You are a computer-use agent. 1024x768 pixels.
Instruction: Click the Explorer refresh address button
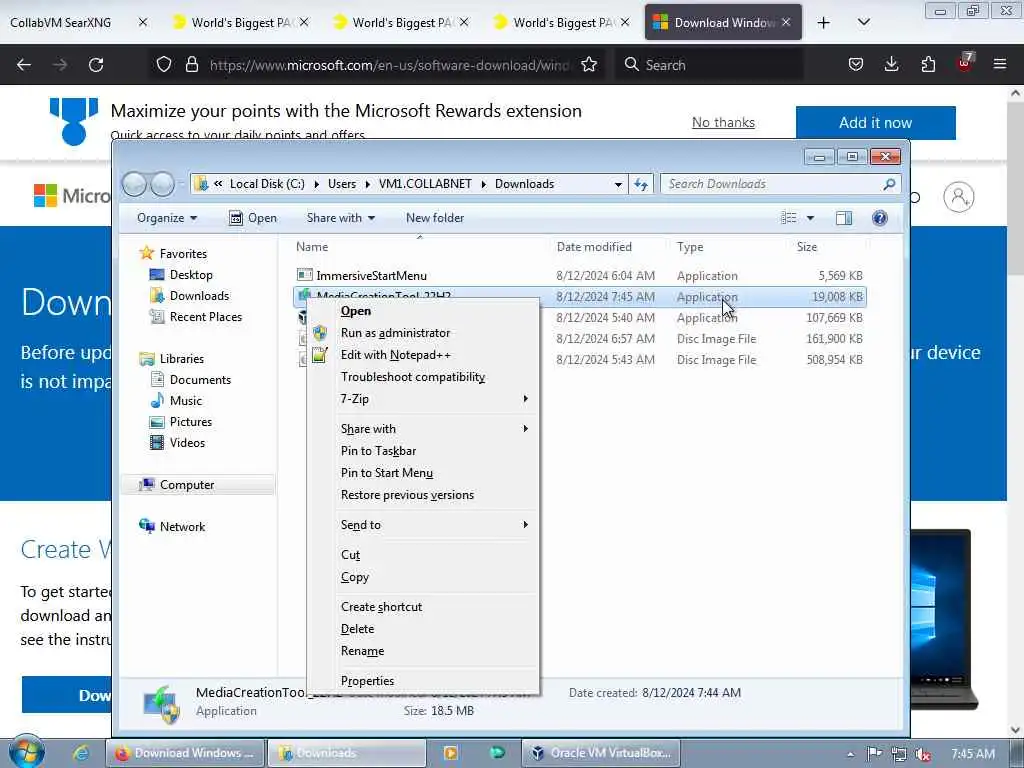(x=641, y=184)
